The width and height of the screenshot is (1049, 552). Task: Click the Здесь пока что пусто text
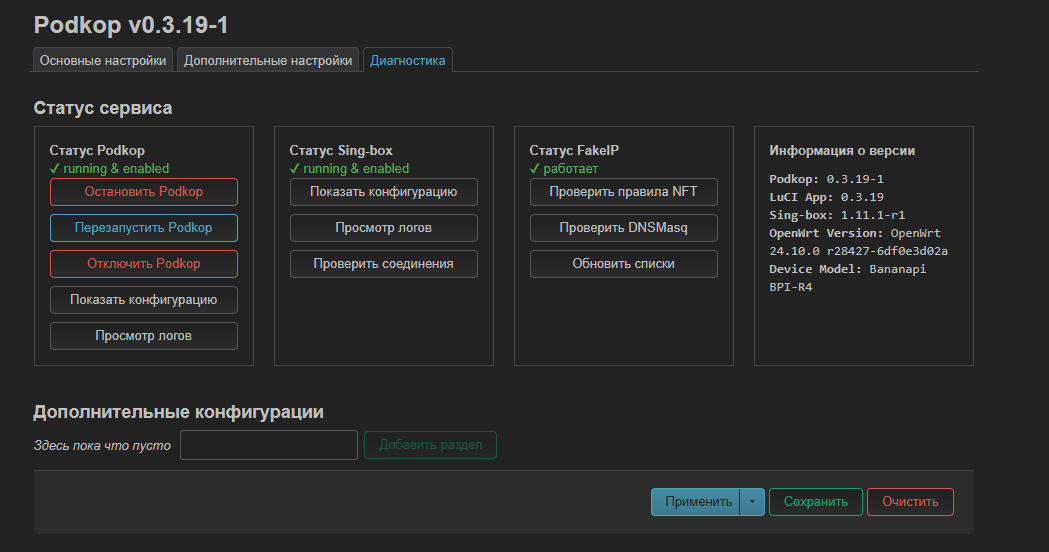point(102,446)
